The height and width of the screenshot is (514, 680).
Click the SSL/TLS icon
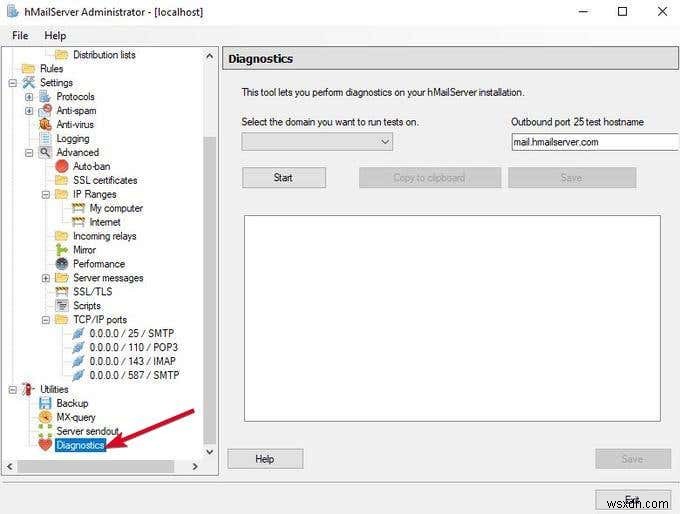point(62,291)
